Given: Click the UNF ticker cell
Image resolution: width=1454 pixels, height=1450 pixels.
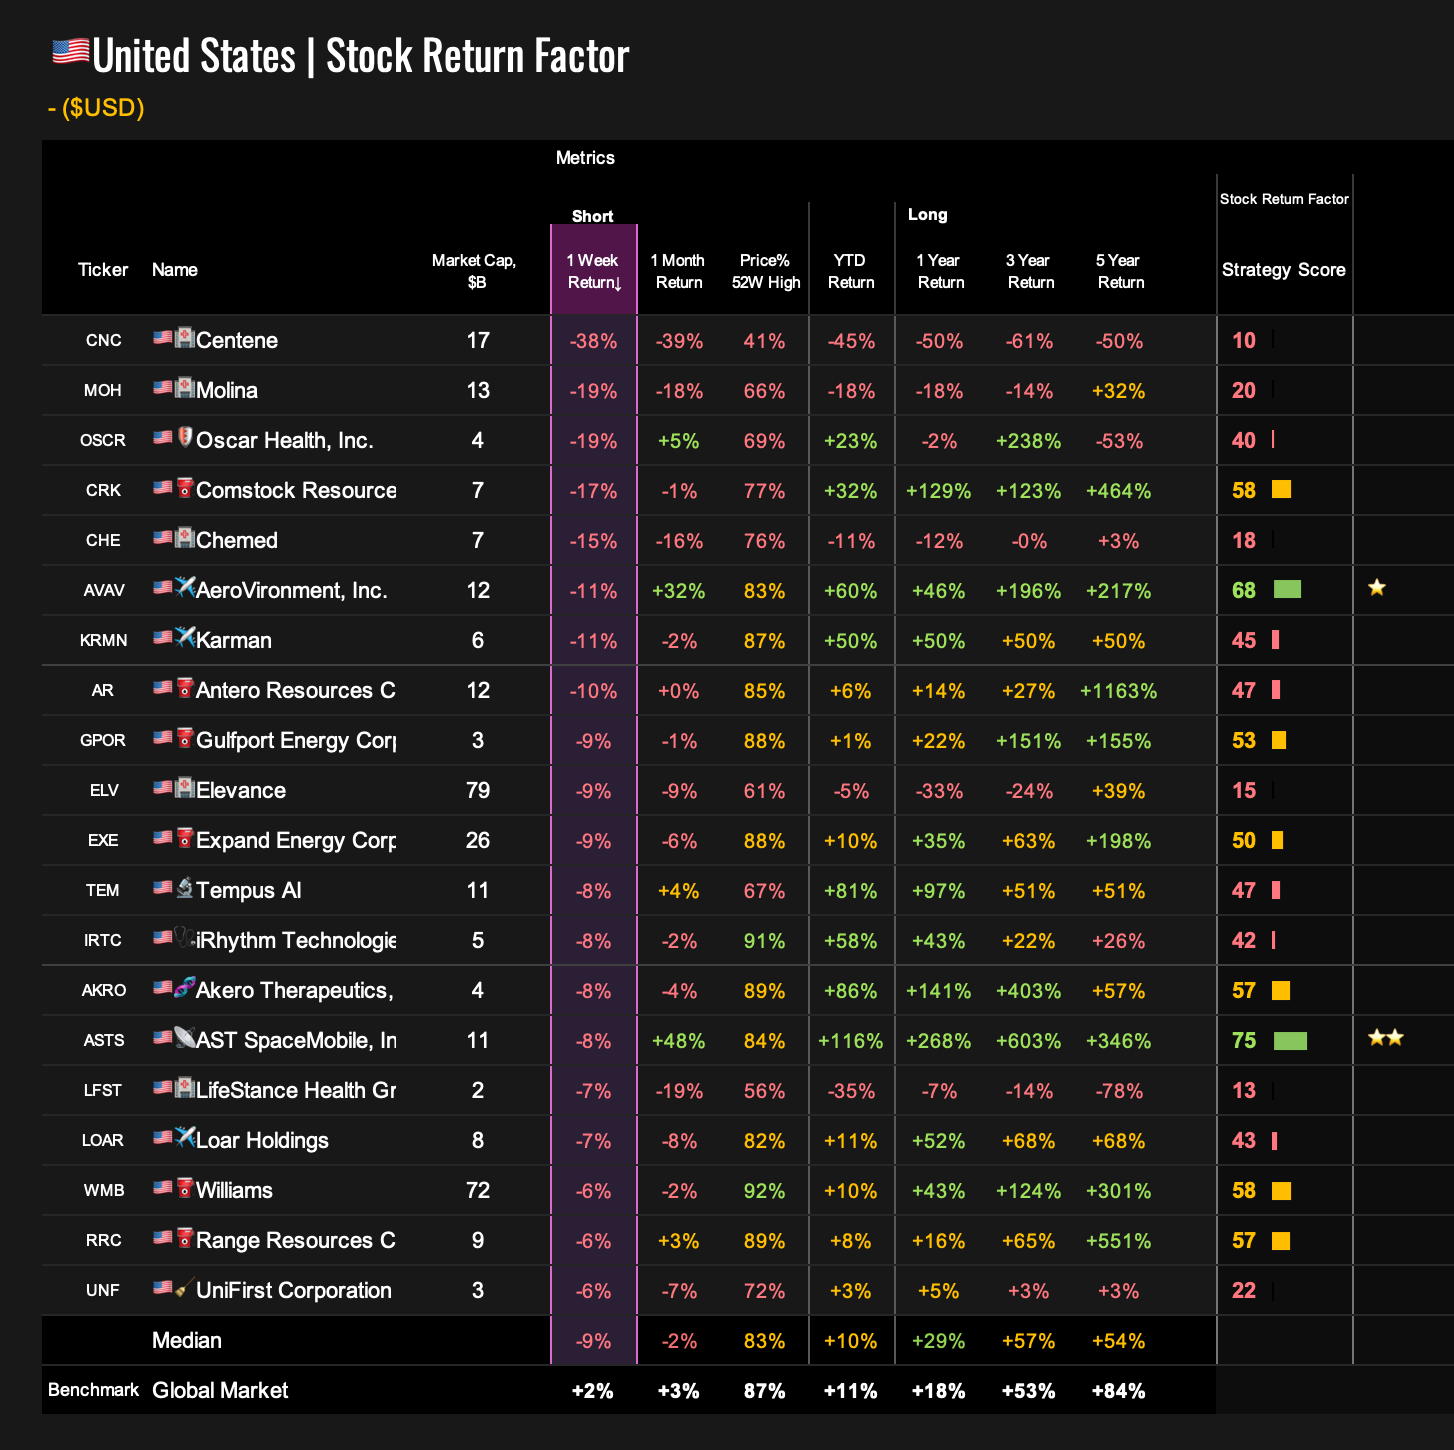Looking at the screenshot, I should pyautogui.click(x=103, y=1290).
